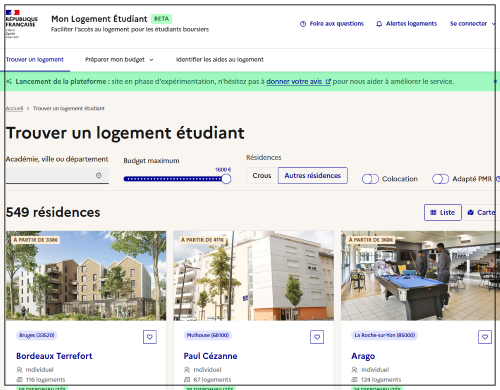Expand Préparer mon budget menu
This screenshot has width=500, height=390.
tap(119, 60)
